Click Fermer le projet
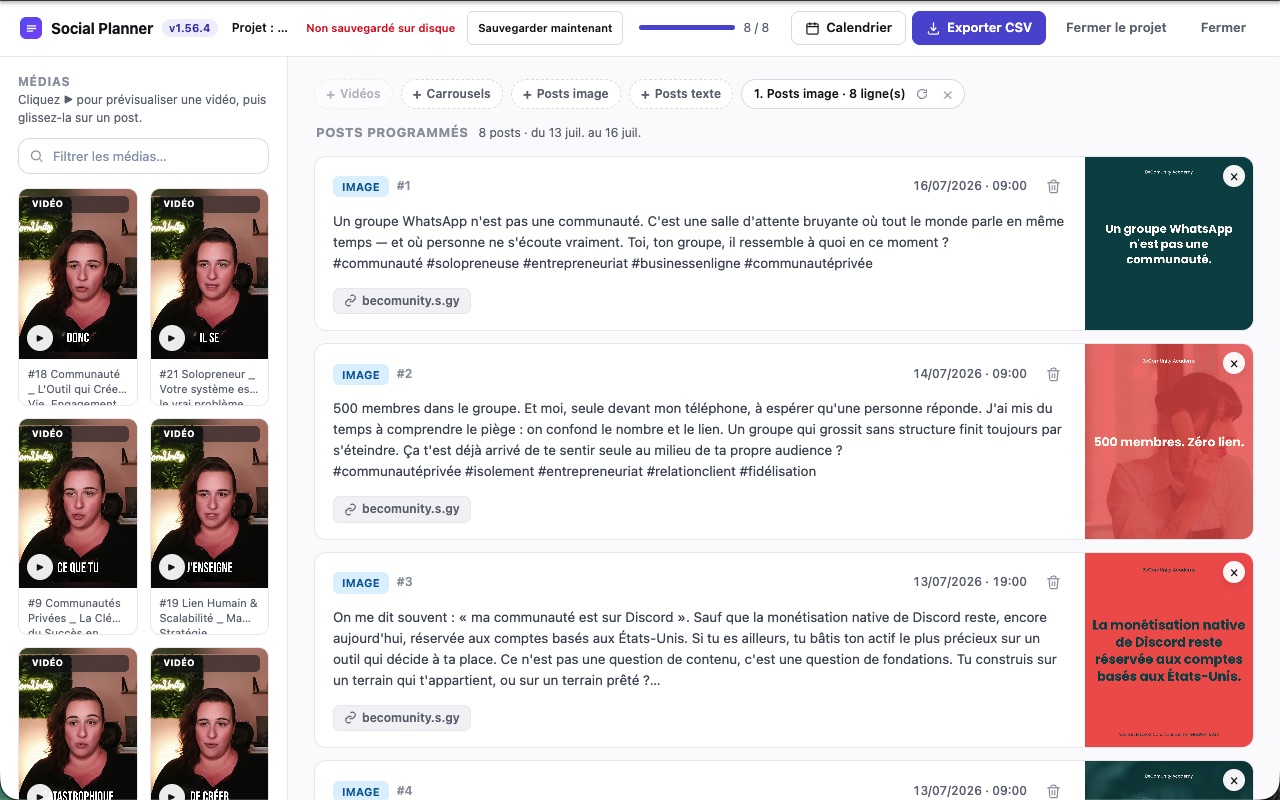 tap(1116, 28)
